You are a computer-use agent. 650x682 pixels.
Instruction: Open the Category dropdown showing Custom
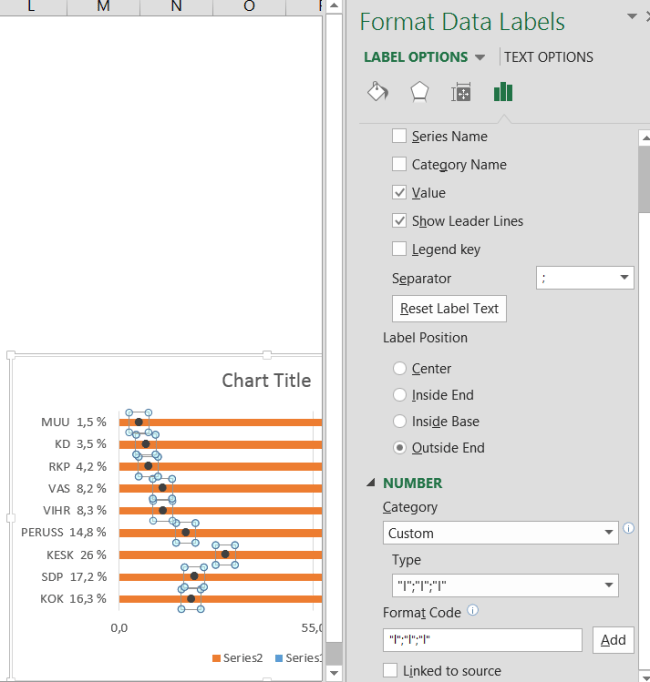click(x=500, y=533)
